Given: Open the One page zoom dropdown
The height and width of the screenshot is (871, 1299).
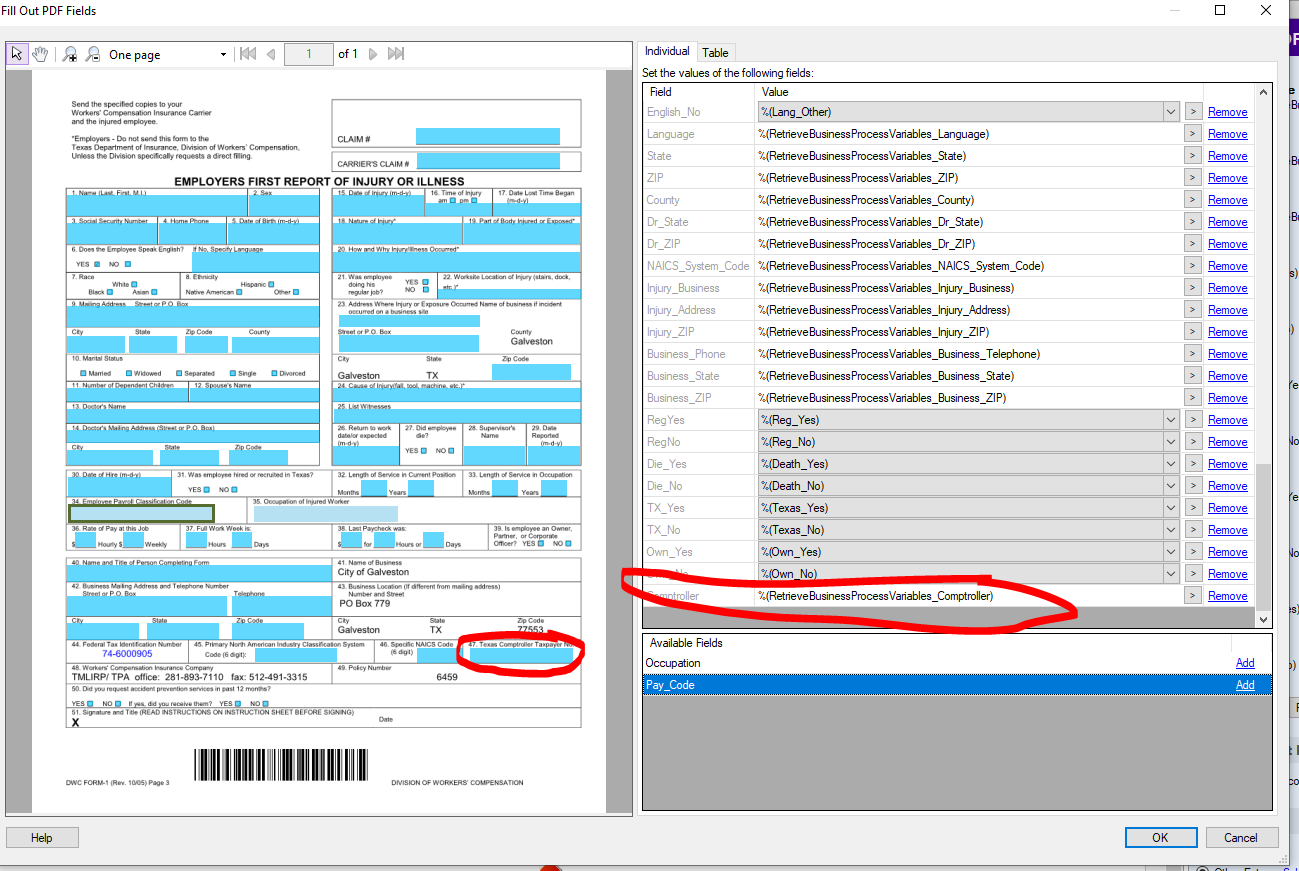Looking at the screenshot, I should point(223,55).
